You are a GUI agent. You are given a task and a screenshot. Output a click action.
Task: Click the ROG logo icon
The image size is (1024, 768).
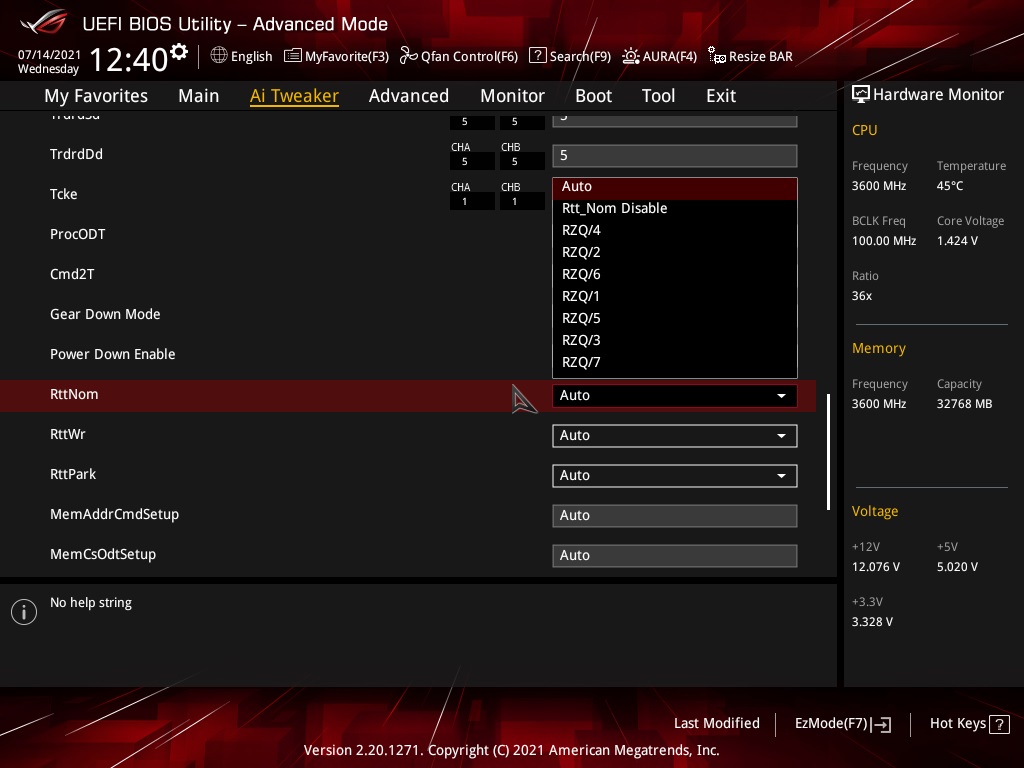44,22
